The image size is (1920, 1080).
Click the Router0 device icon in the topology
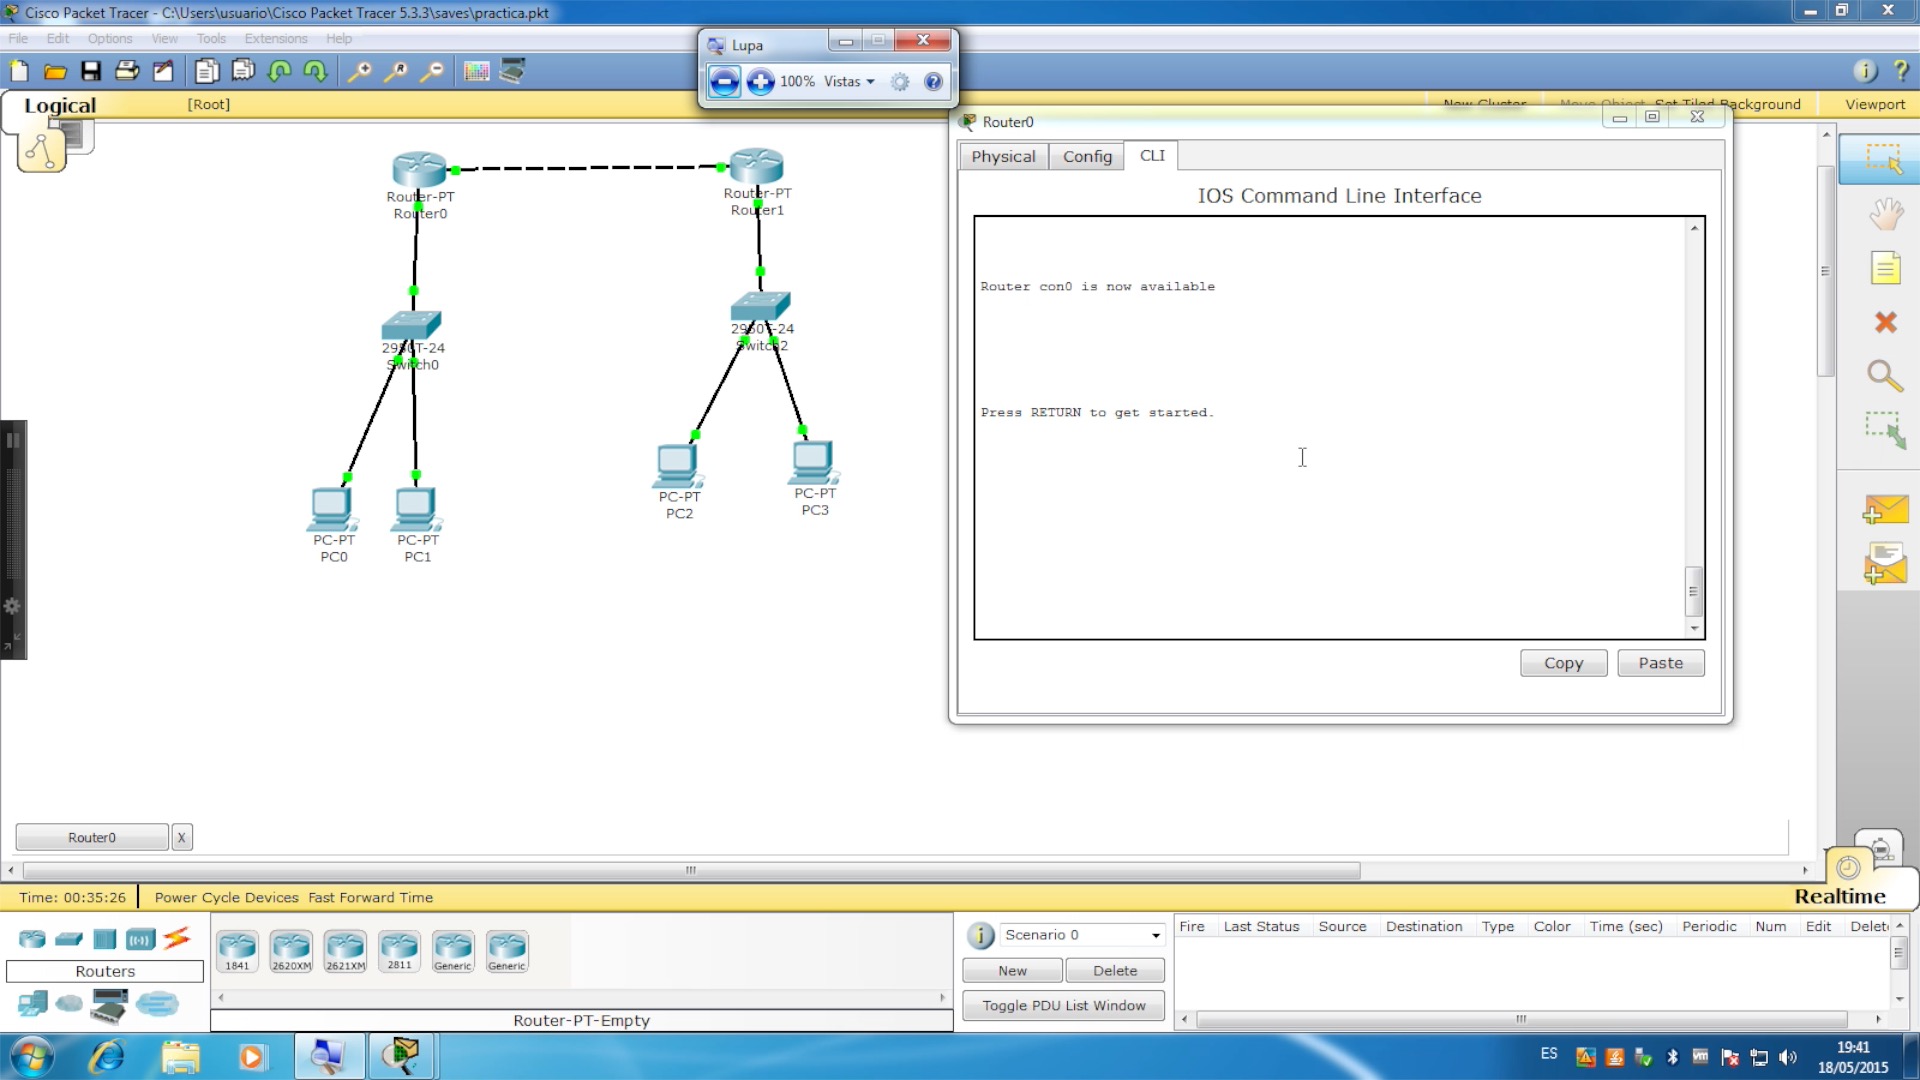pos(419,168)
